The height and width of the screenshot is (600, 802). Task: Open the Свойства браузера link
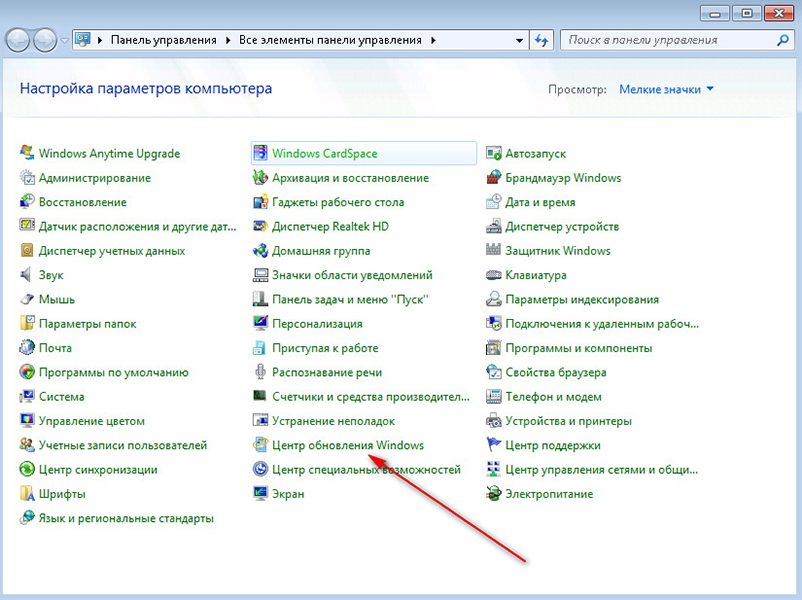(x=556, y=372)
